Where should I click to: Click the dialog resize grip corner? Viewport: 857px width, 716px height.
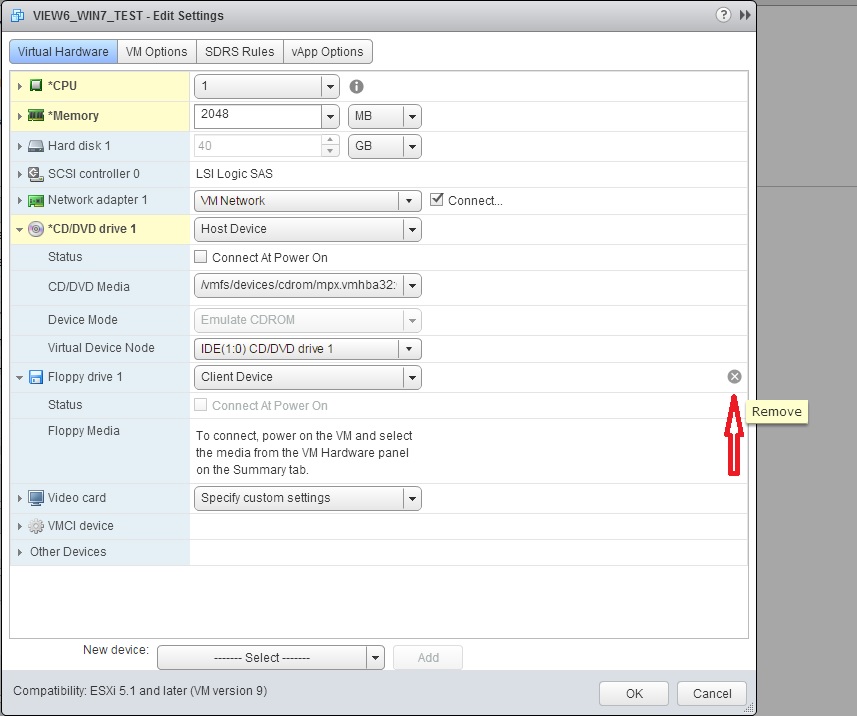point(749,707)
